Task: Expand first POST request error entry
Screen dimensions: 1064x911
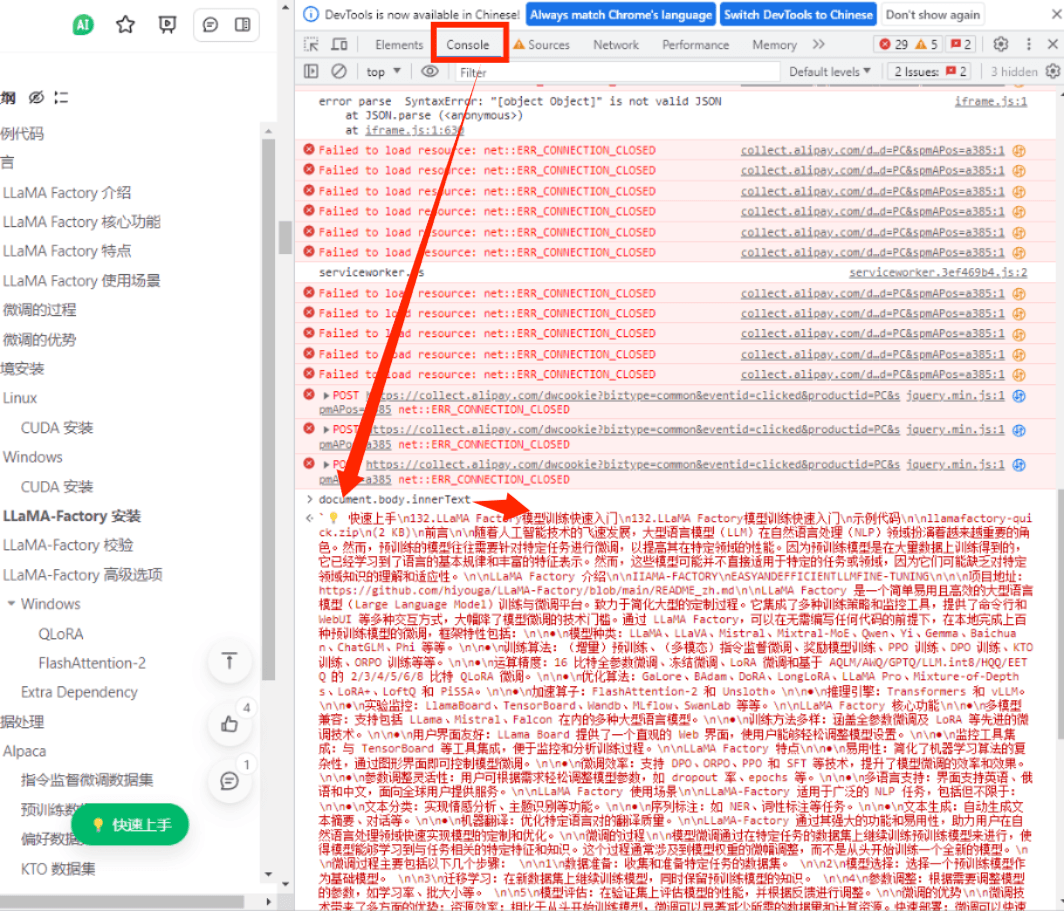Action: 326,395
